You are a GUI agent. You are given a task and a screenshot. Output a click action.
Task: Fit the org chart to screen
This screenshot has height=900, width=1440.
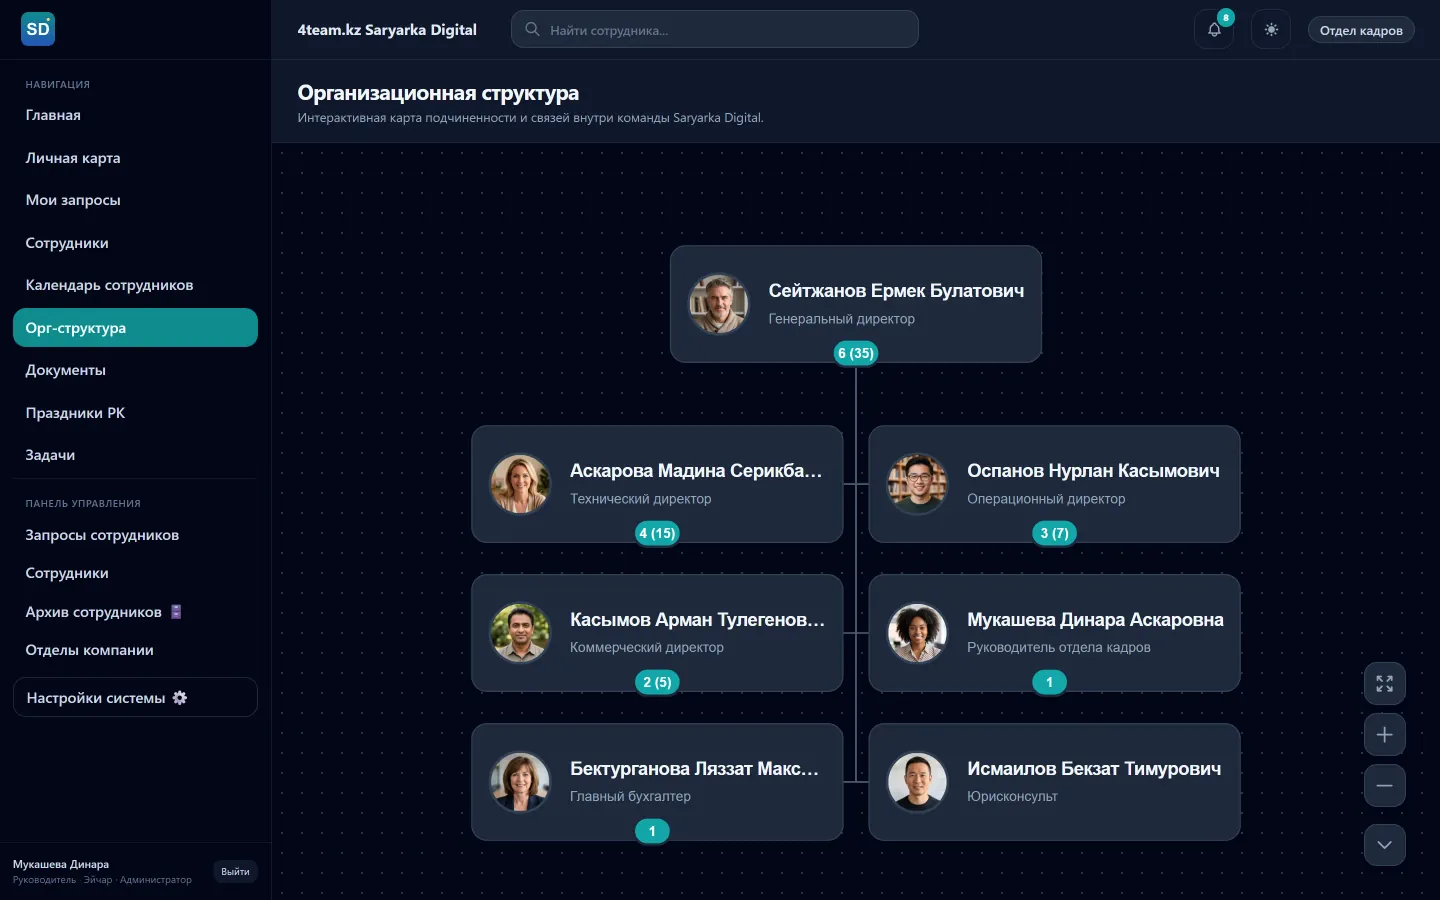pos(1384,684)
